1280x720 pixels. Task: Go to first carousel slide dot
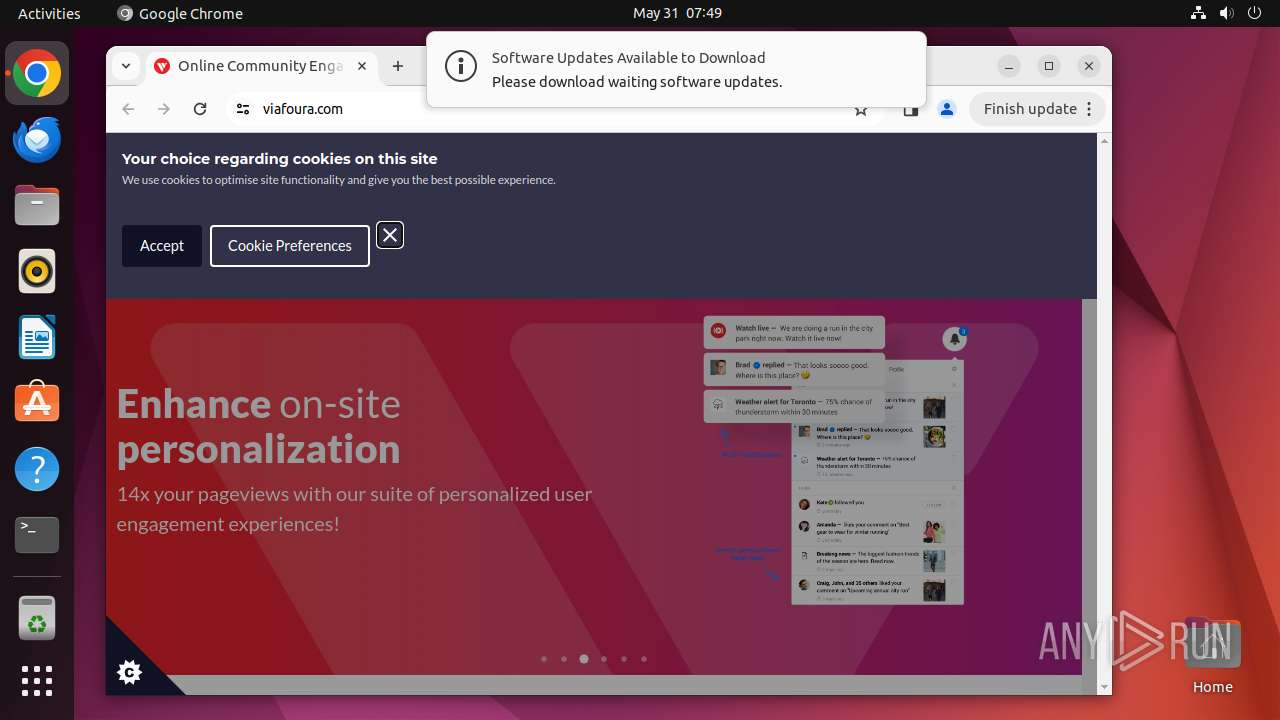[x=544, y=659]
